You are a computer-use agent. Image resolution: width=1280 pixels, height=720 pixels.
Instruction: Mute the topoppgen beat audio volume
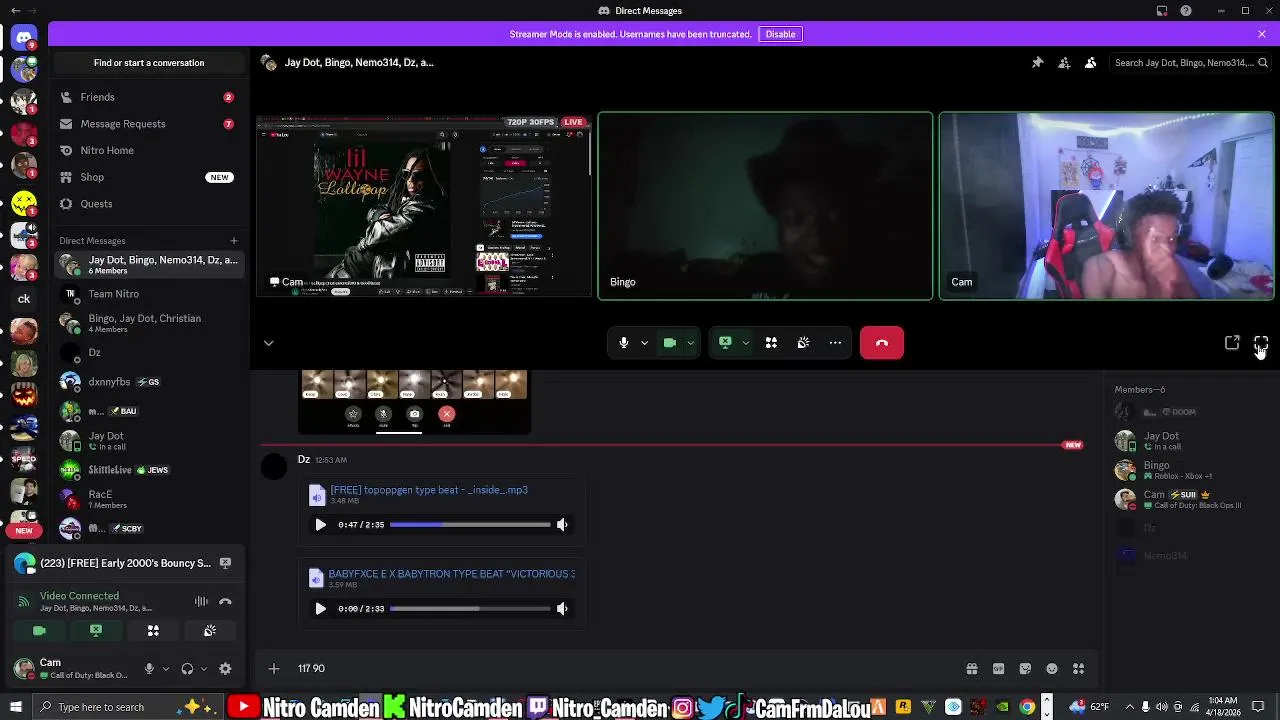562,524
